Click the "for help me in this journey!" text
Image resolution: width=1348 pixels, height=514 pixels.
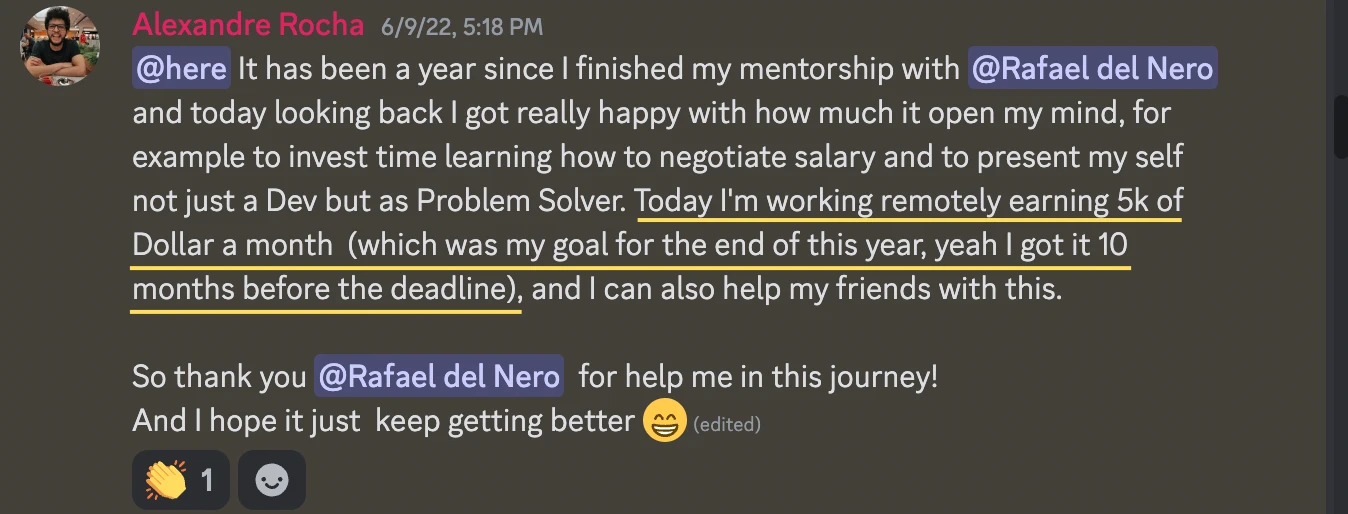(x=757, y=377)
